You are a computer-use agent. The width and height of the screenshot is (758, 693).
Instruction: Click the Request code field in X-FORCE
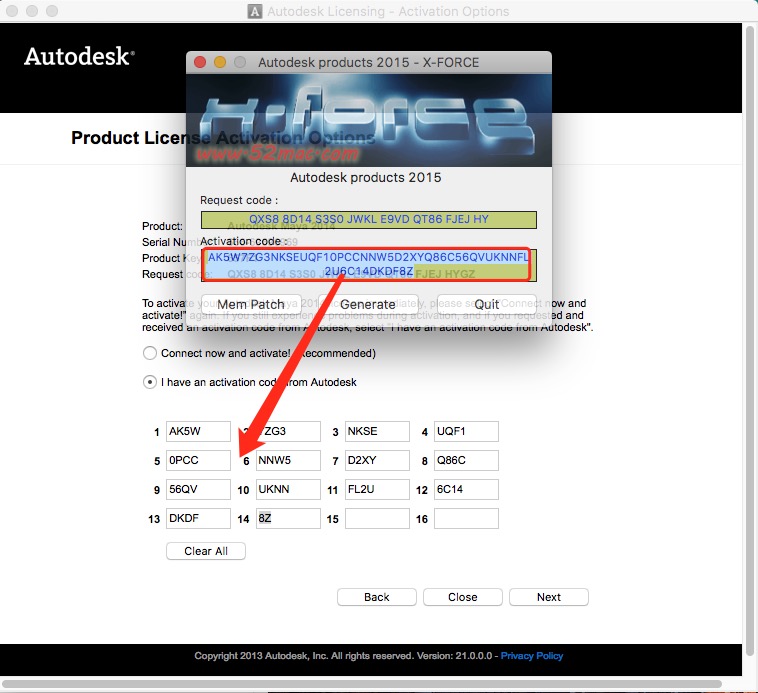click(369, 220)
